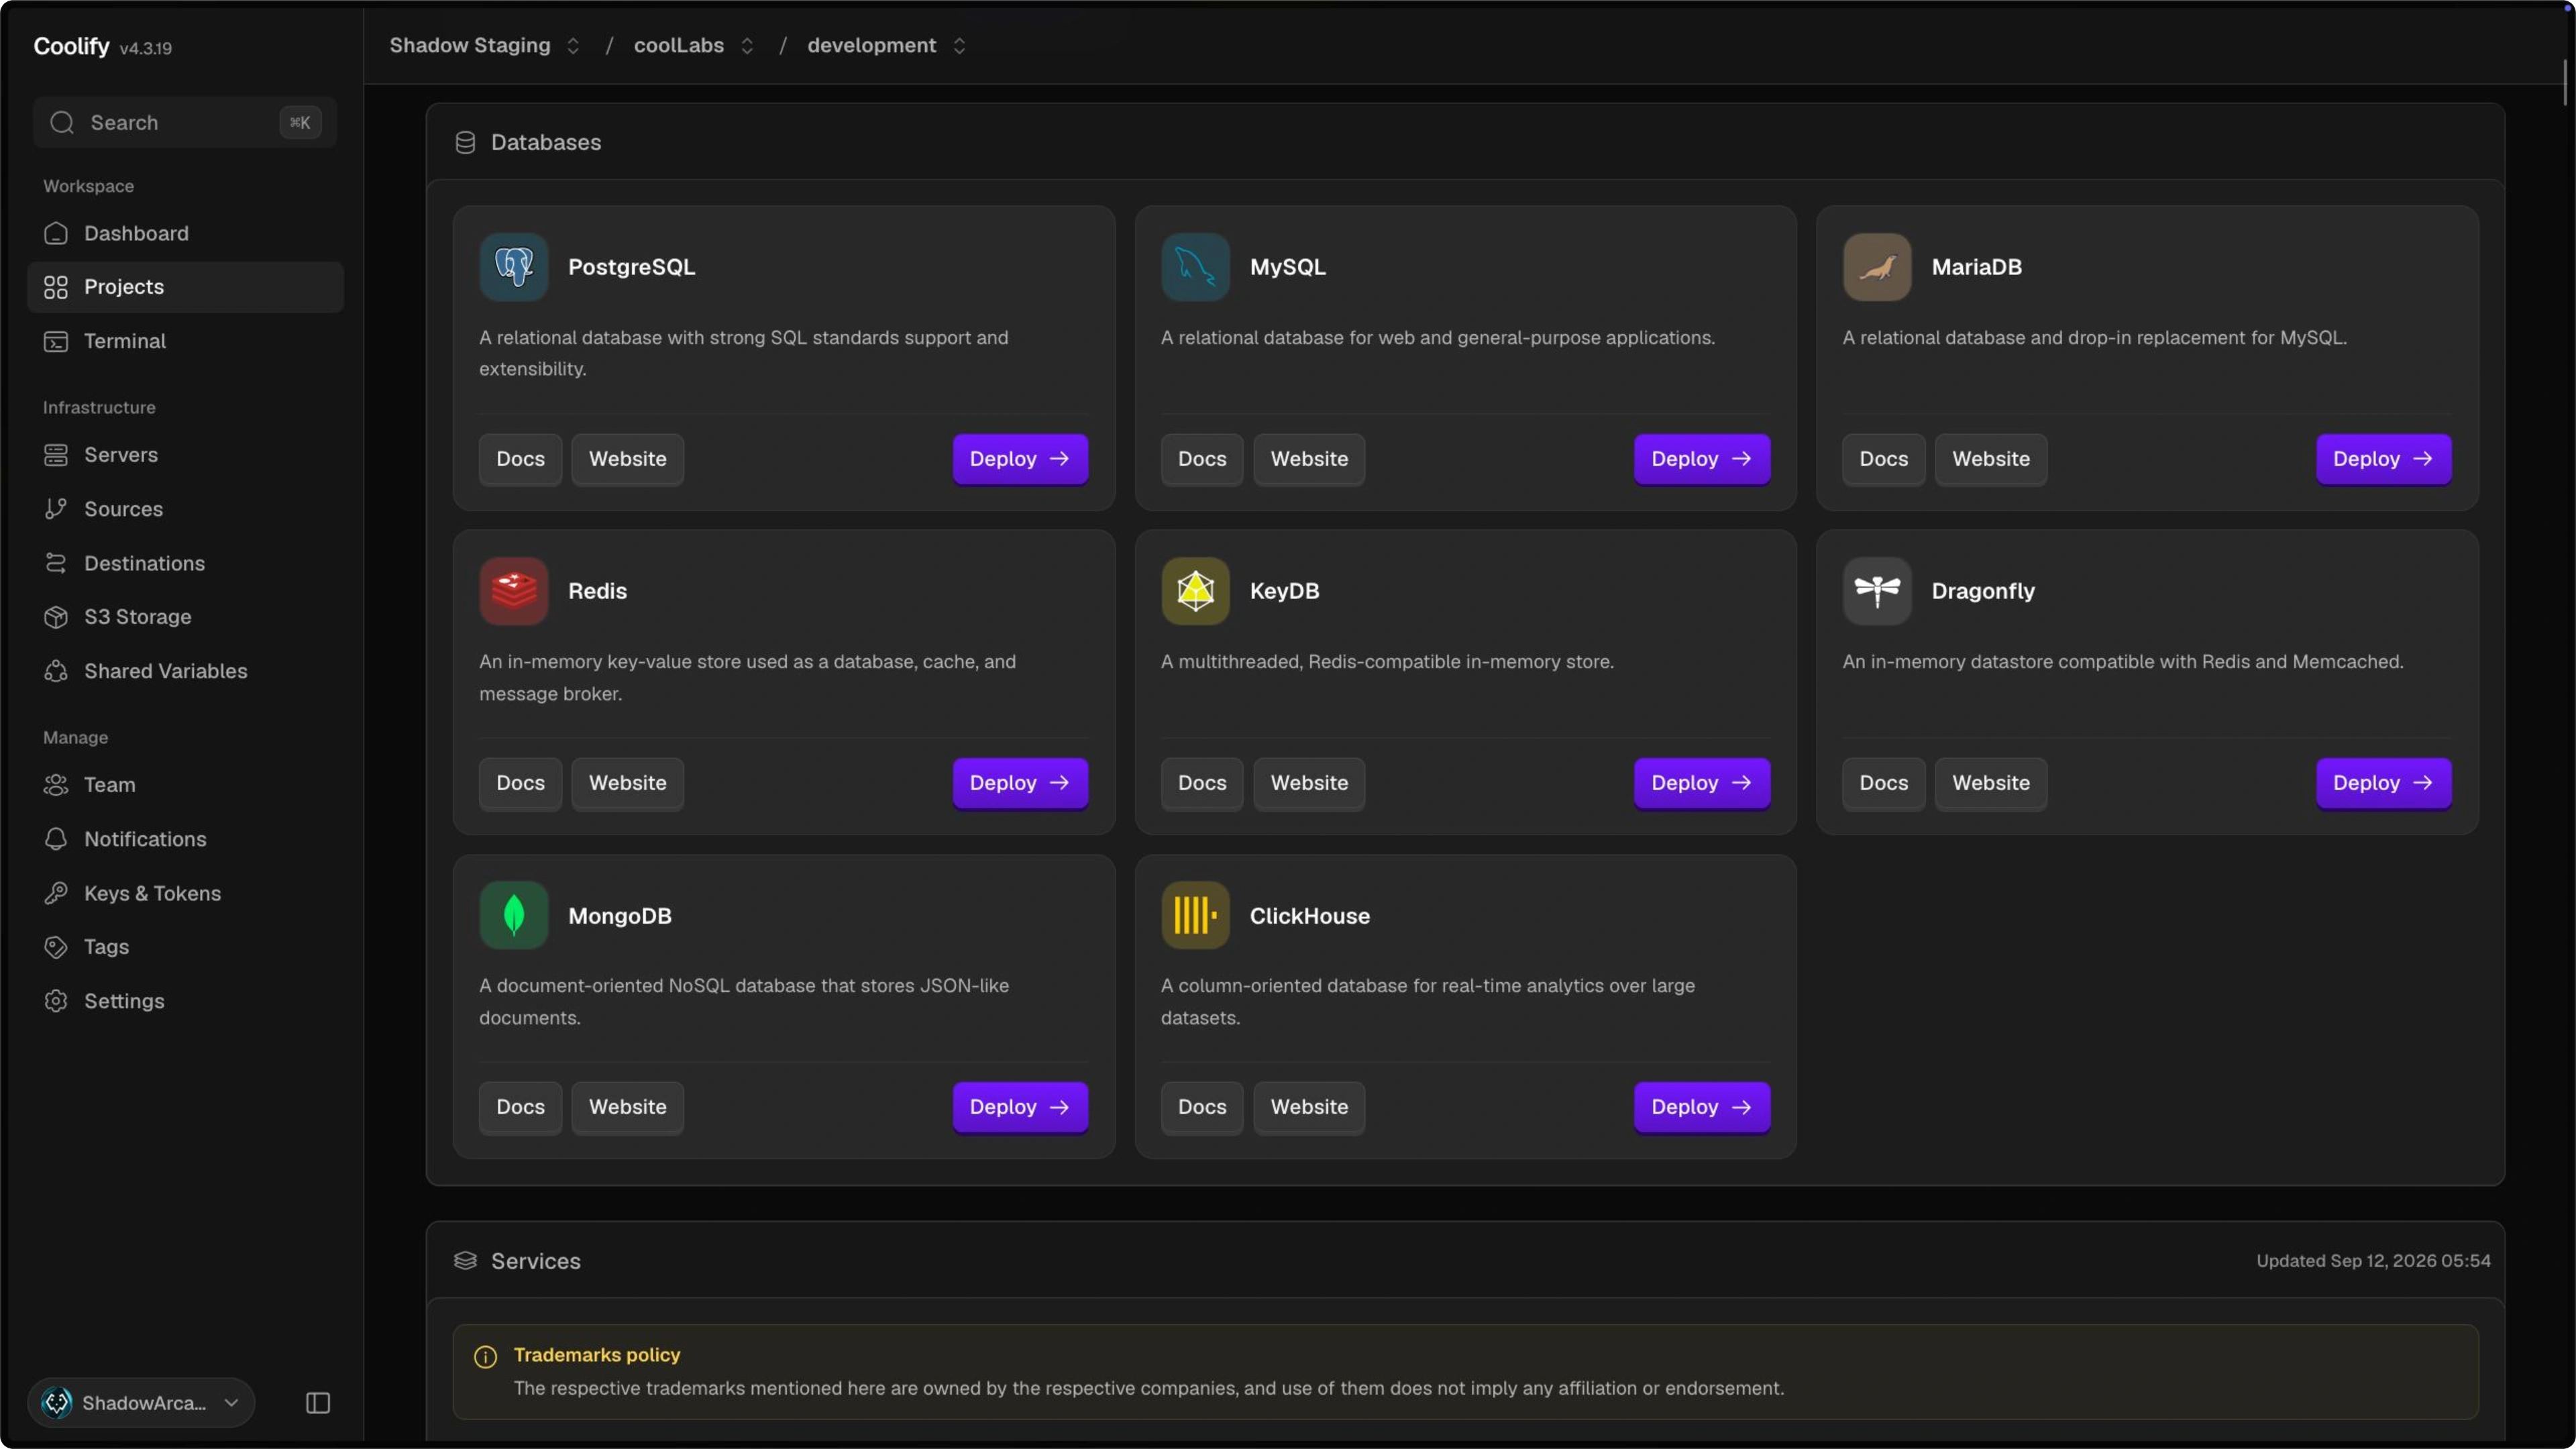The height and width of the screenshot is (1449, 2576).
Task: Click the MongoDB green leaf icon
Action: tap(513, 915)
